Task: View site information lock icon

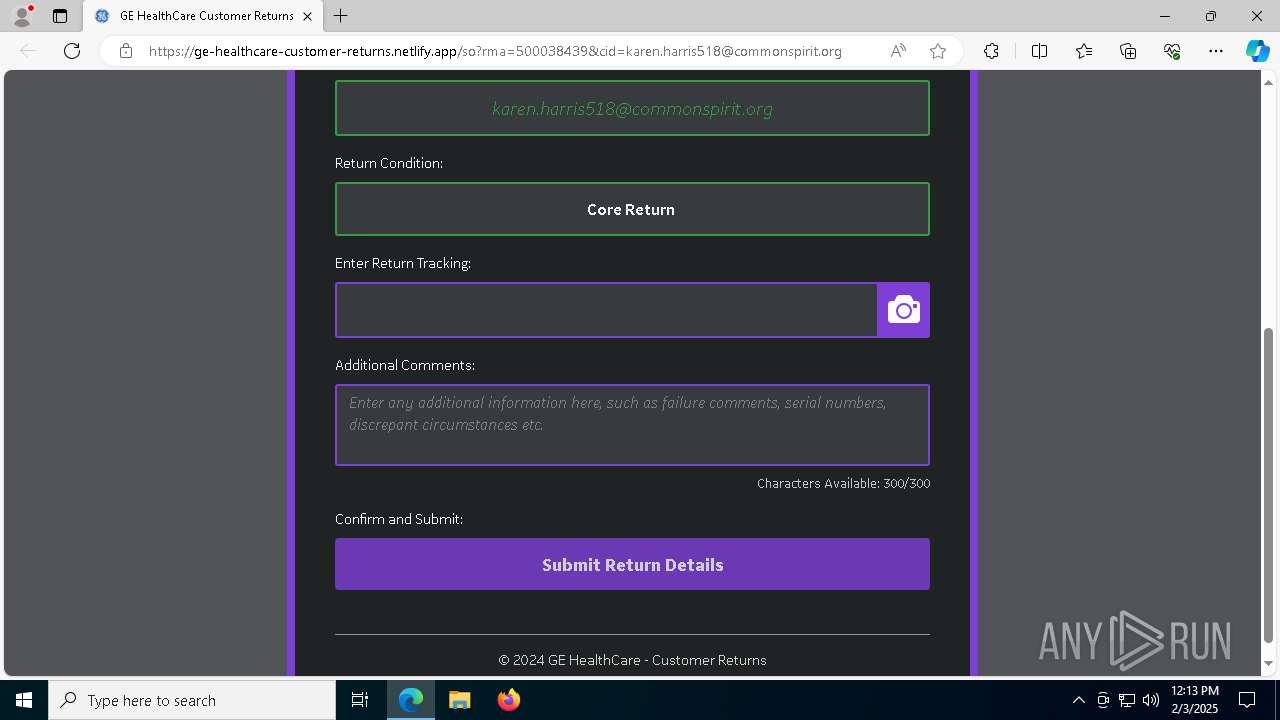Action: [x=126, y=51]
